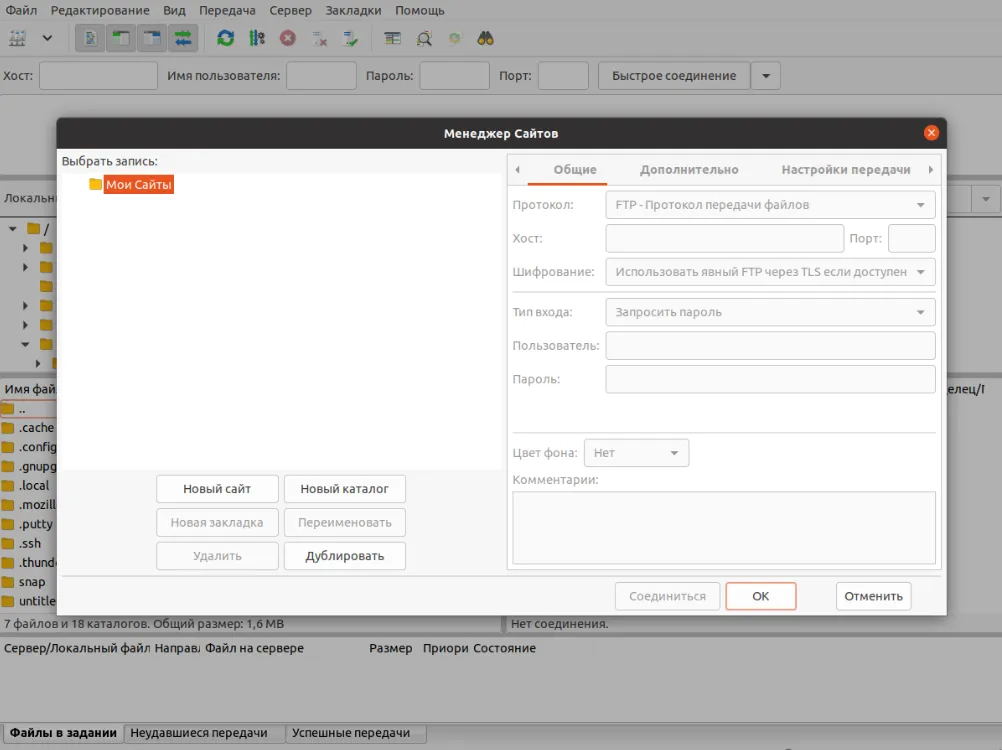Click the process queue toolbar icon
The width and height of the screenshot is (1002, 750).
pyautogui.click(x=257, y=38)
